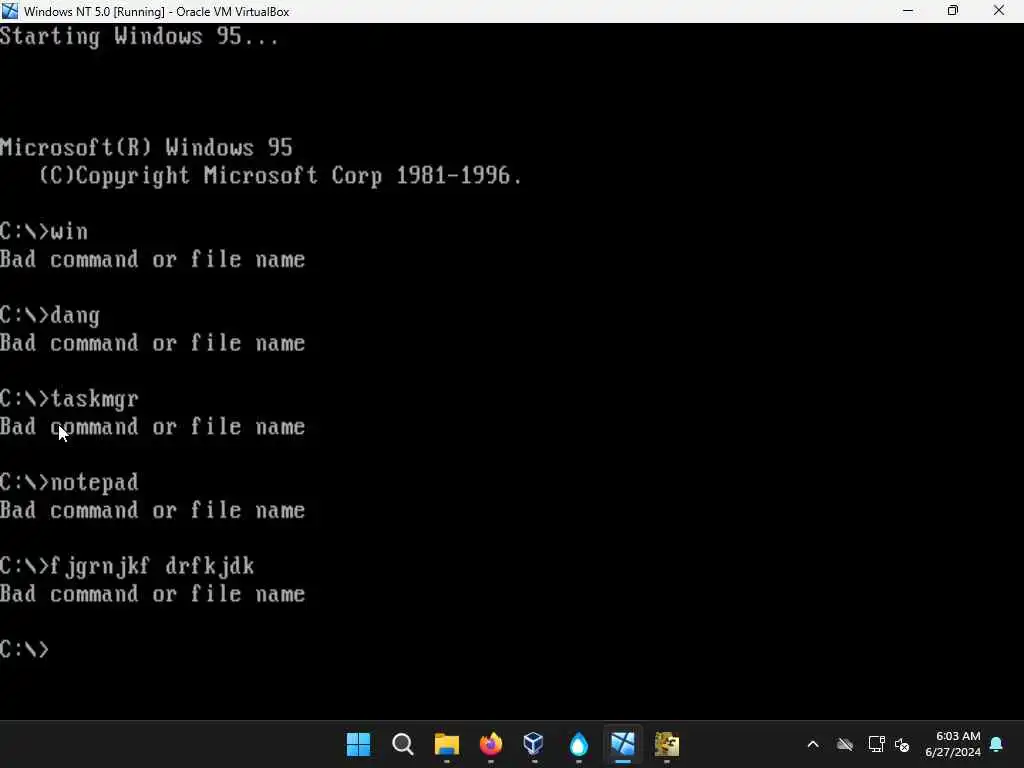Image resolution: width=1024 pixels, height=768 pixels.
Task: Click the "C:\>taskmgr" command line
Action: pyautogui.click(x=69, y=399)
